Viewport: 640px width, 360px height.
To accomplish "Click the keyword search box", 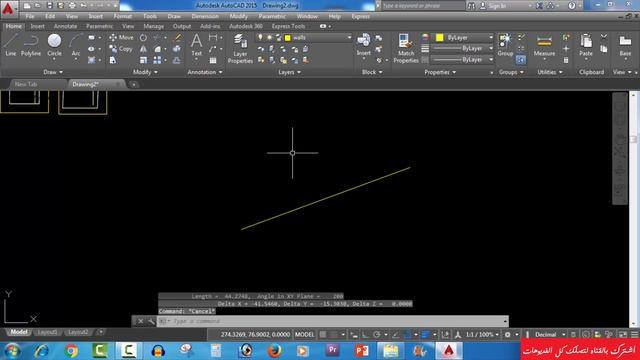I will coord(423,6).
